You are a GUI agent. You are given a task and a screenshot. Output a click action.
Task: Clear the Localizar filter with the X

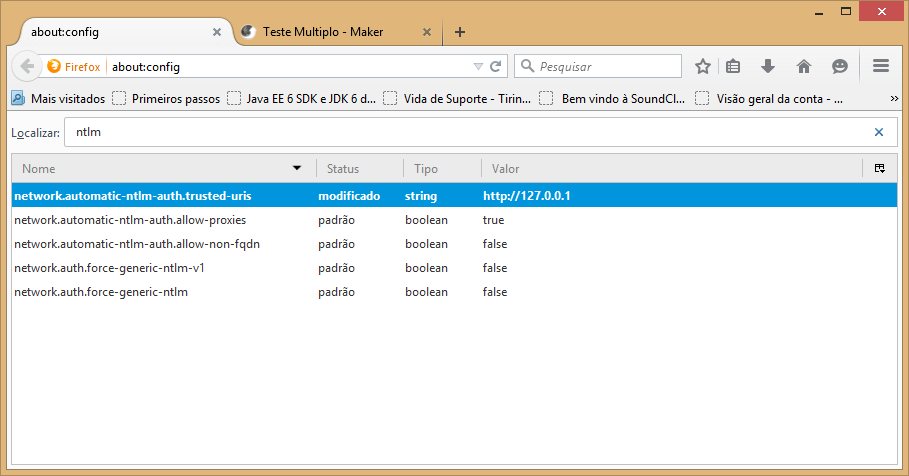tap(879, 132)
